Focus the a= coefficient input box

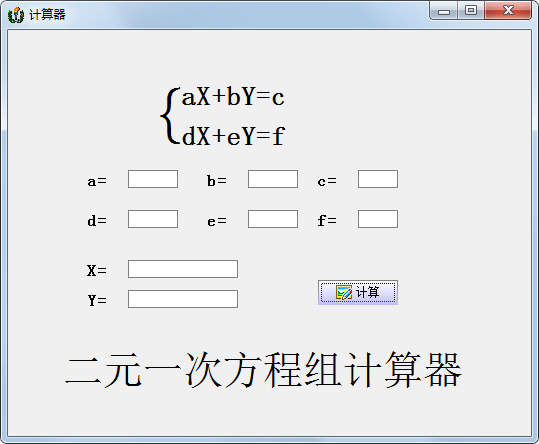click(153, 179)
